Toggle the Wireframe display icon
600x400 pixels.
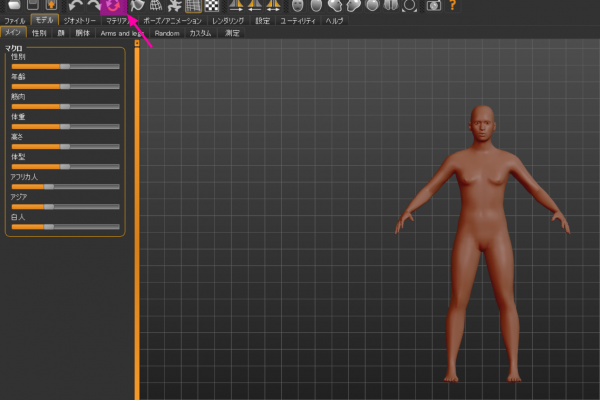tap(156, 5)
